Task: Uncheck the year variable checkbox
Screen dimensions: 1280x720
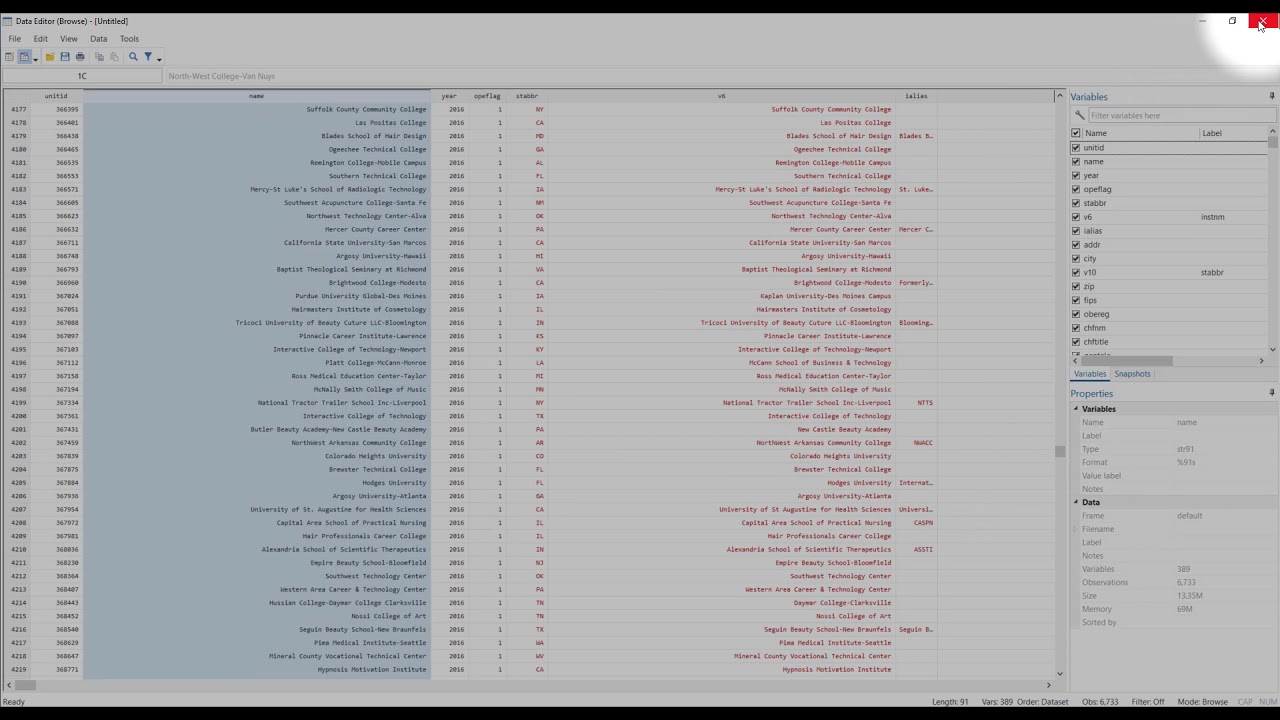Action: pyautogui.click(x=1076, y=175)
